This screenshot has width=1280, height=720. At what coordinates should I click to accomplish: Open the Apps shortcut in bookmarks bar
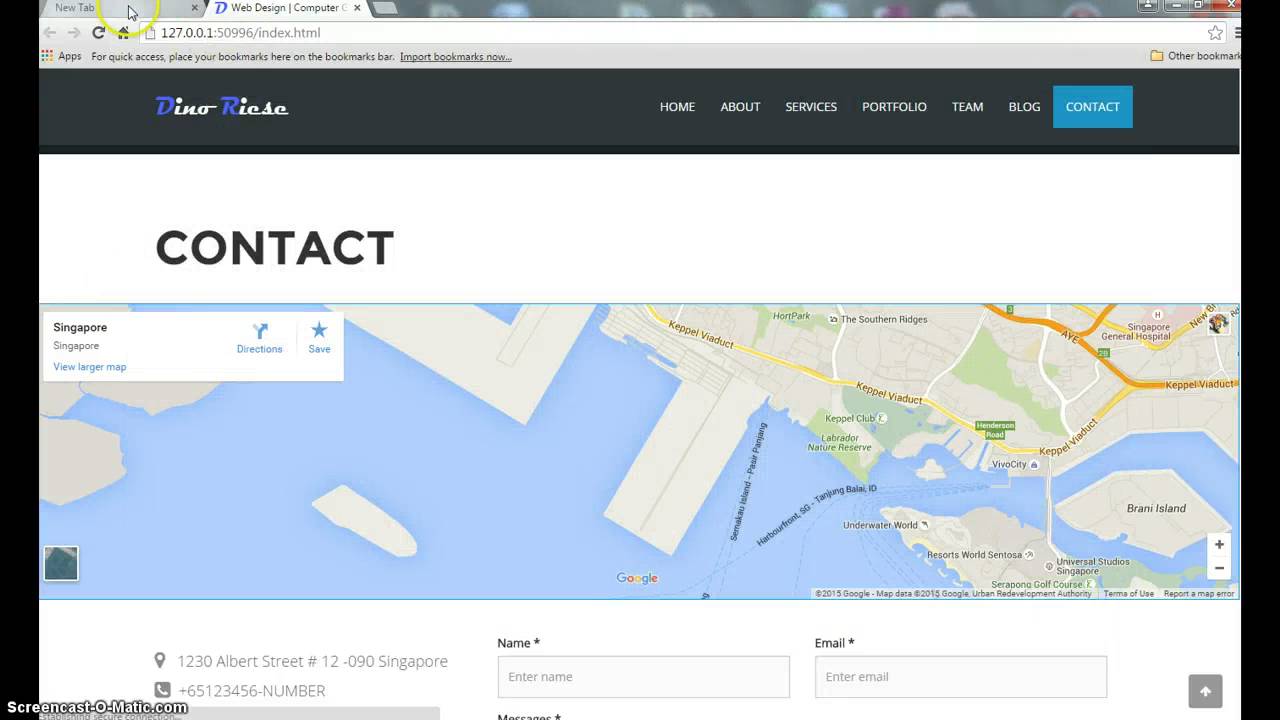coord(61,56)
